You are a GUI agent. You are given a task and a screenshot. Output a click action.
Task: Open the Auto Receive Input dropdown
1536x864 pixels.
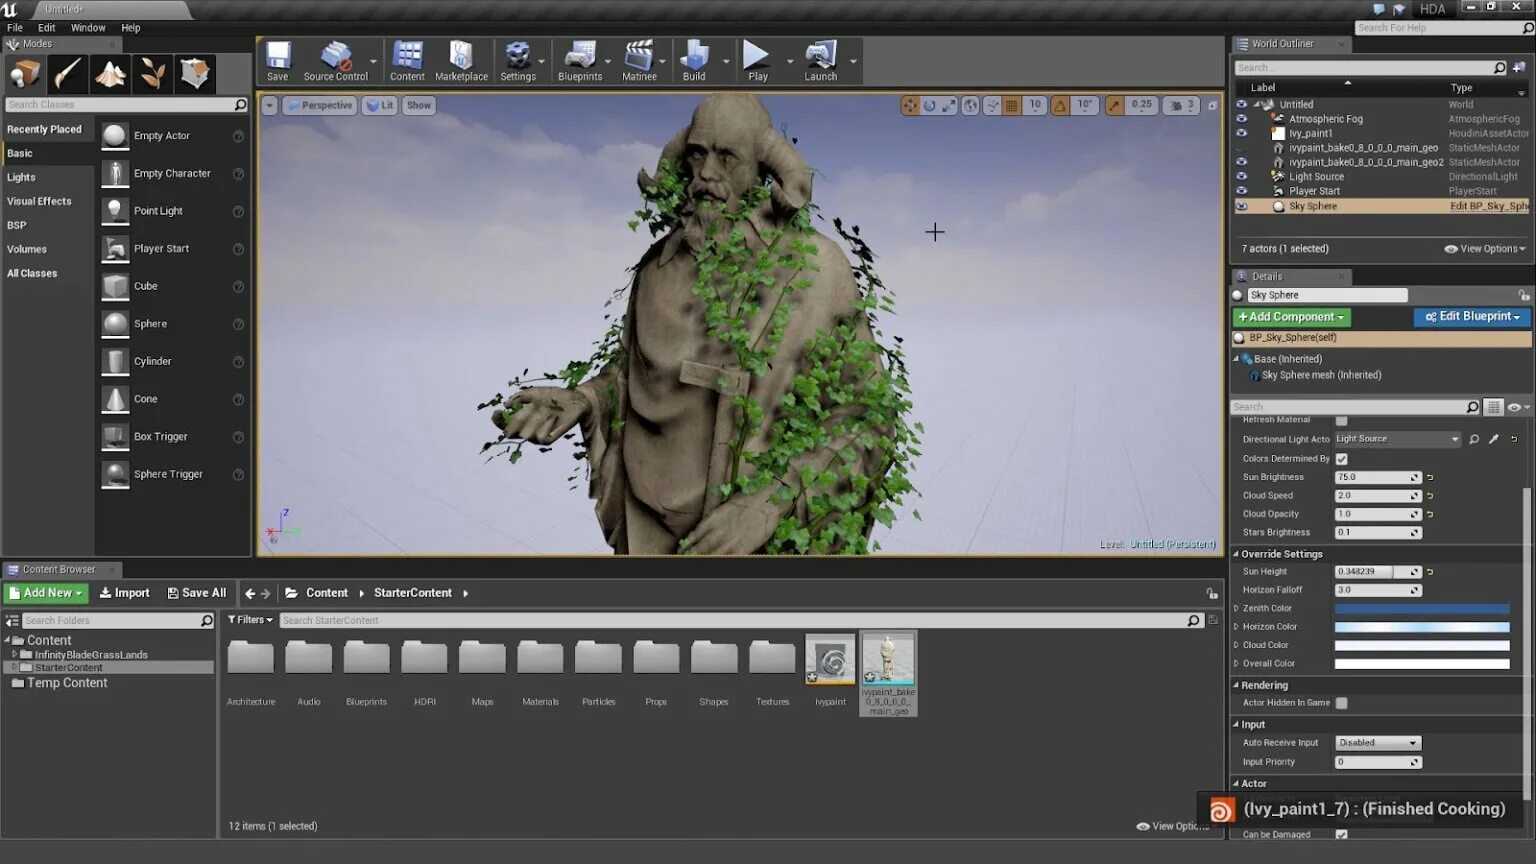[x=1377, y=743]
